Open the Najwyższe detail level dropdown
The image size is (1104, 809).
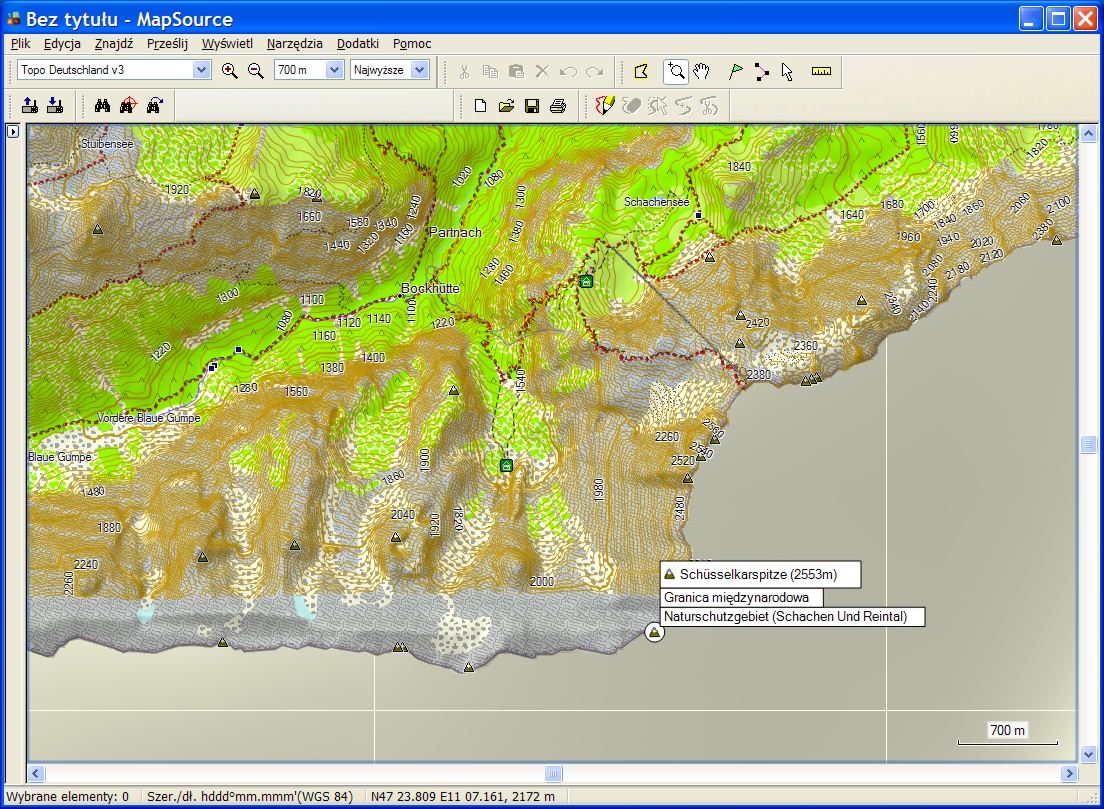click(x=419, y=70)
